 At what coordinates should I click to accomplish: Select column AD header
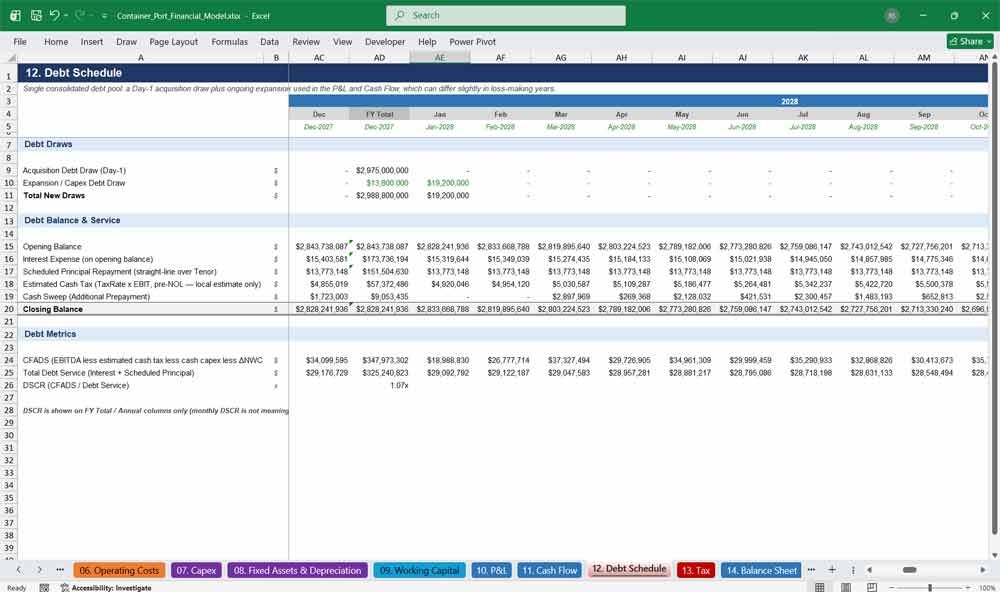[379, 57]
